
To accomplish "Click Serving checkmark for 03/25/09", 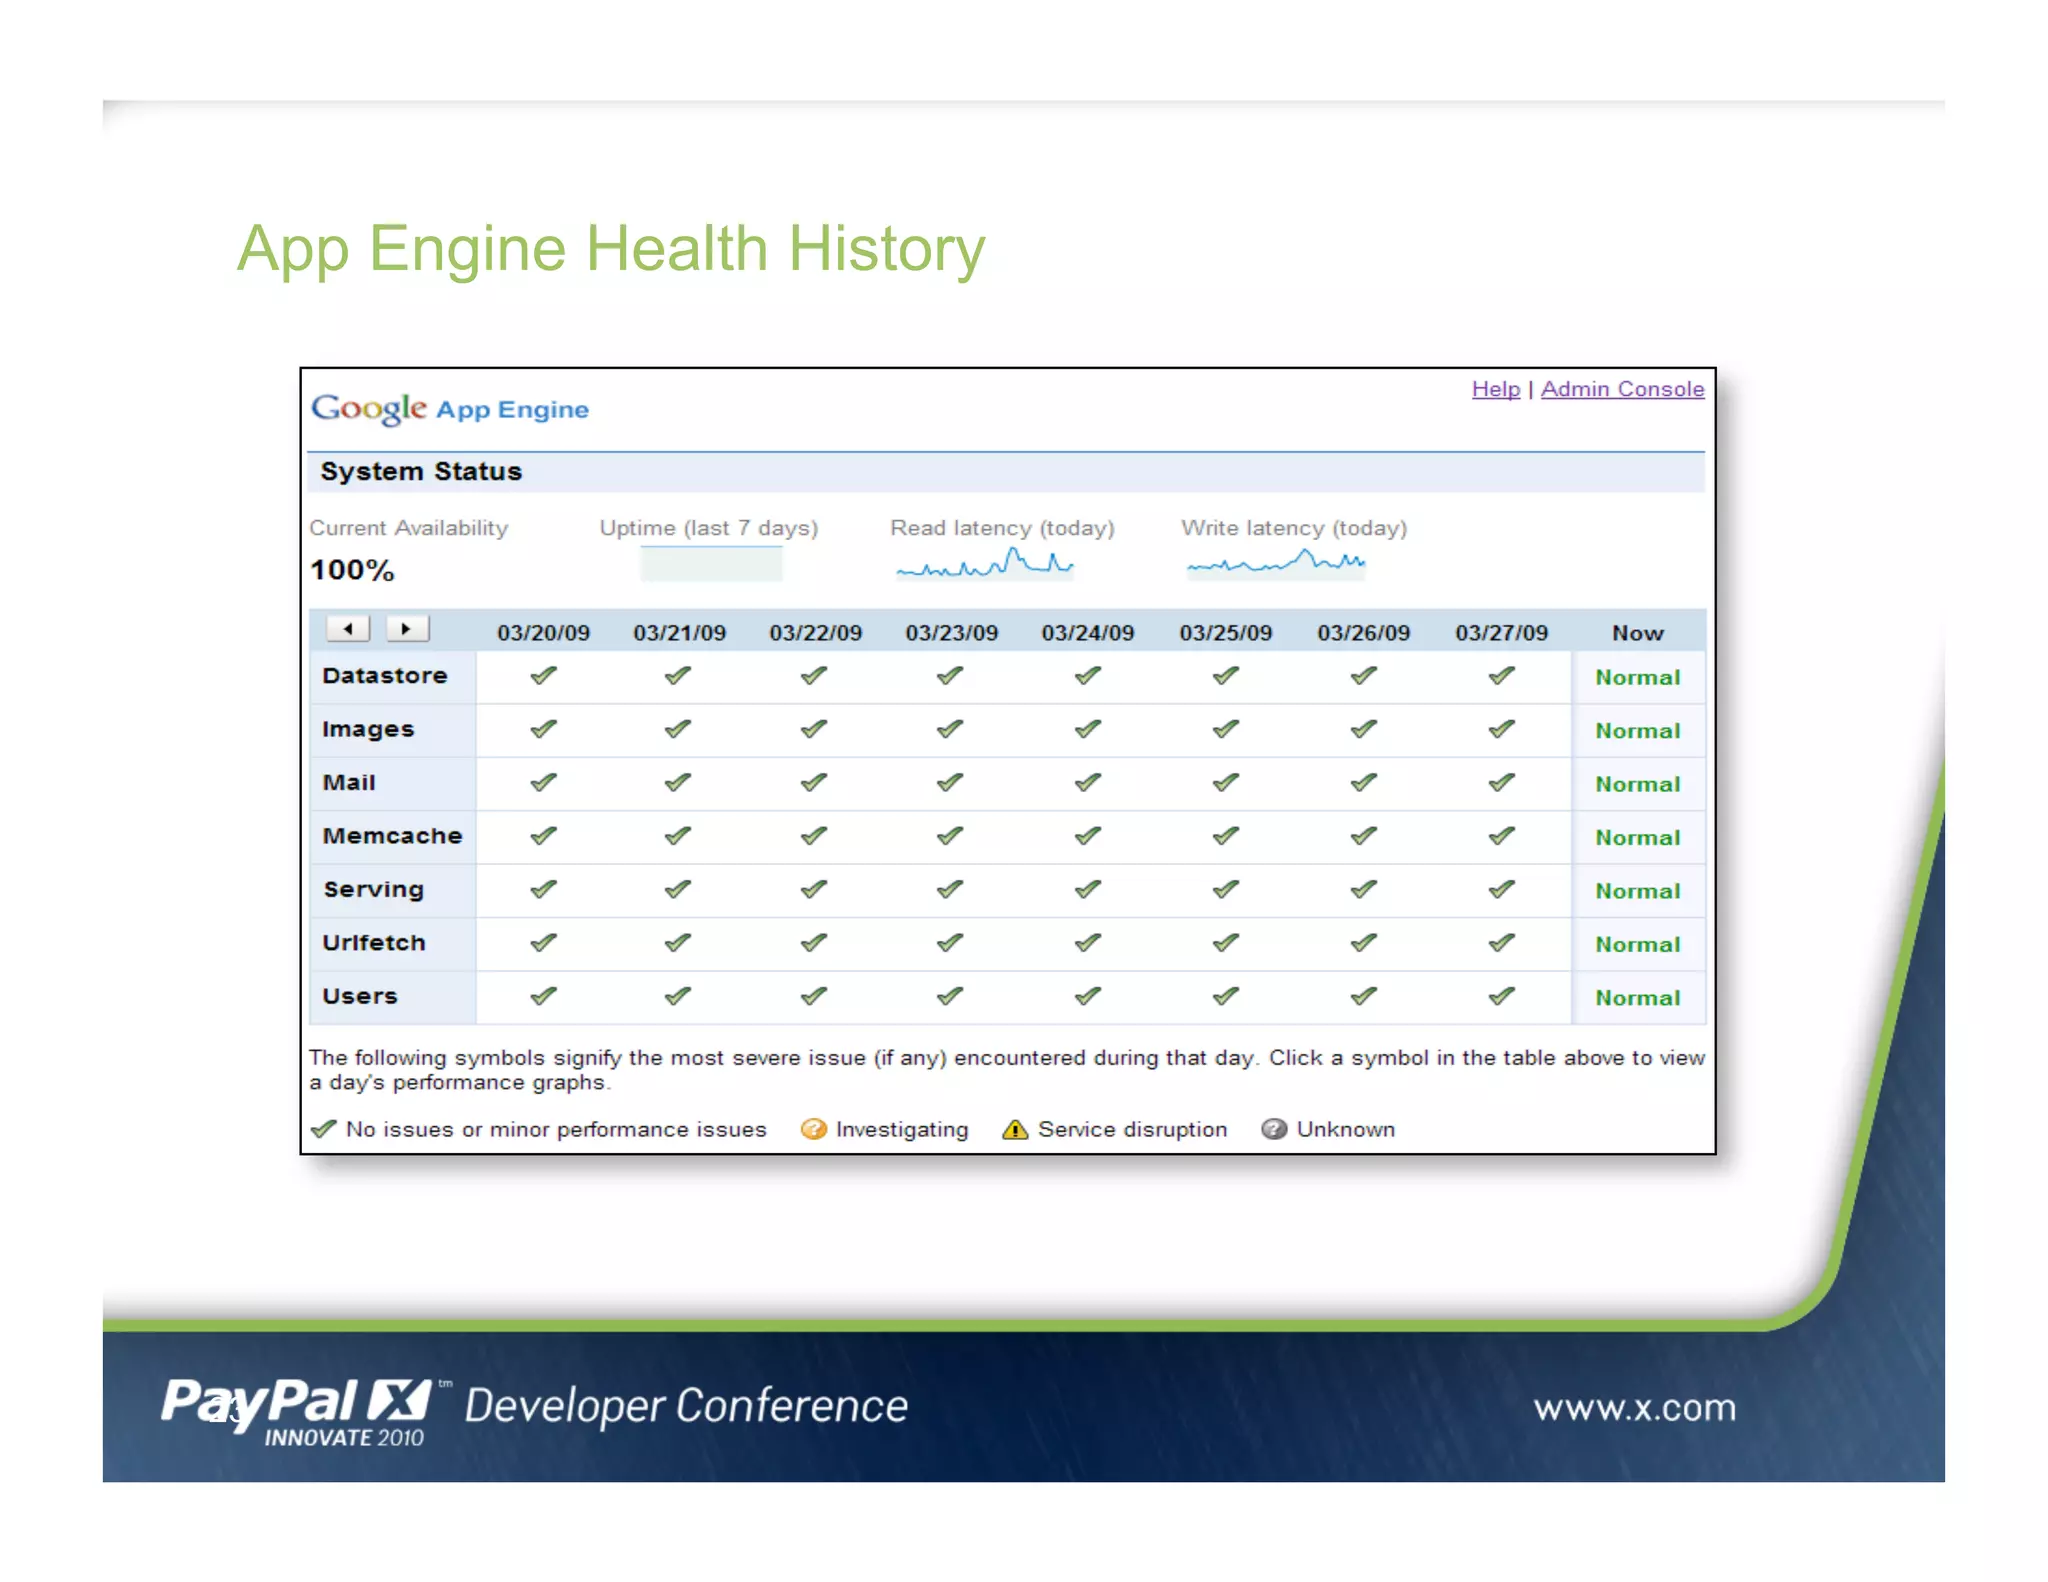I will 1226,889.
